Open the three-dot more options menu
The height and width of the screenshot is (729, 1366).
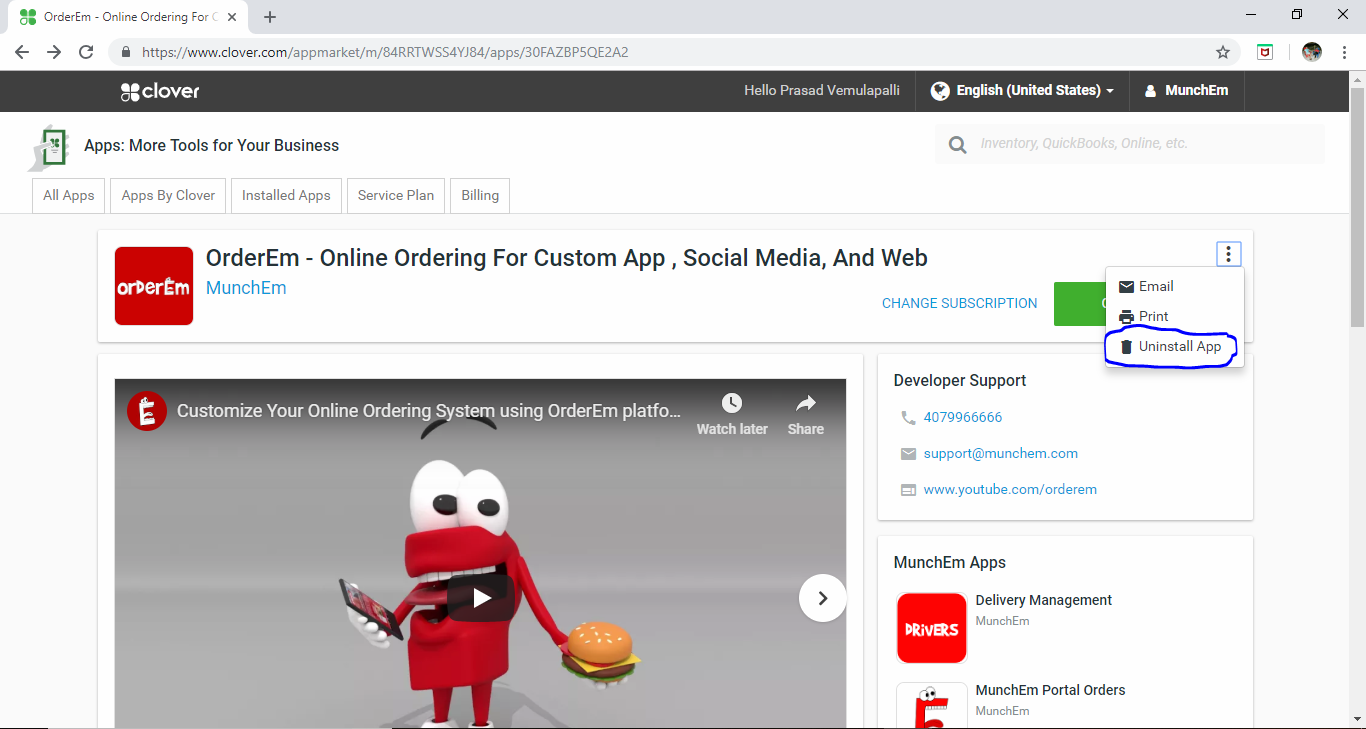point(1228,254)
